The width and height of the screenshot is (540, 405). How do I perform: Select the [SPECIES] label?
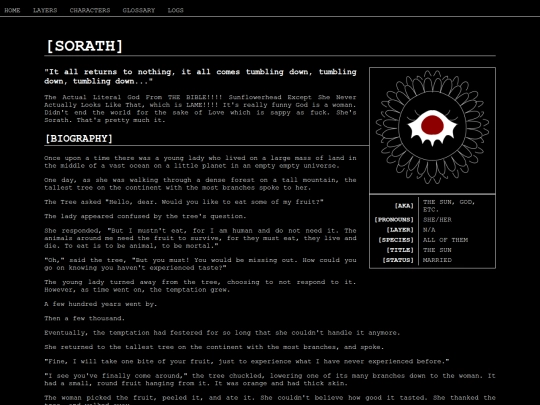[396, 240]
